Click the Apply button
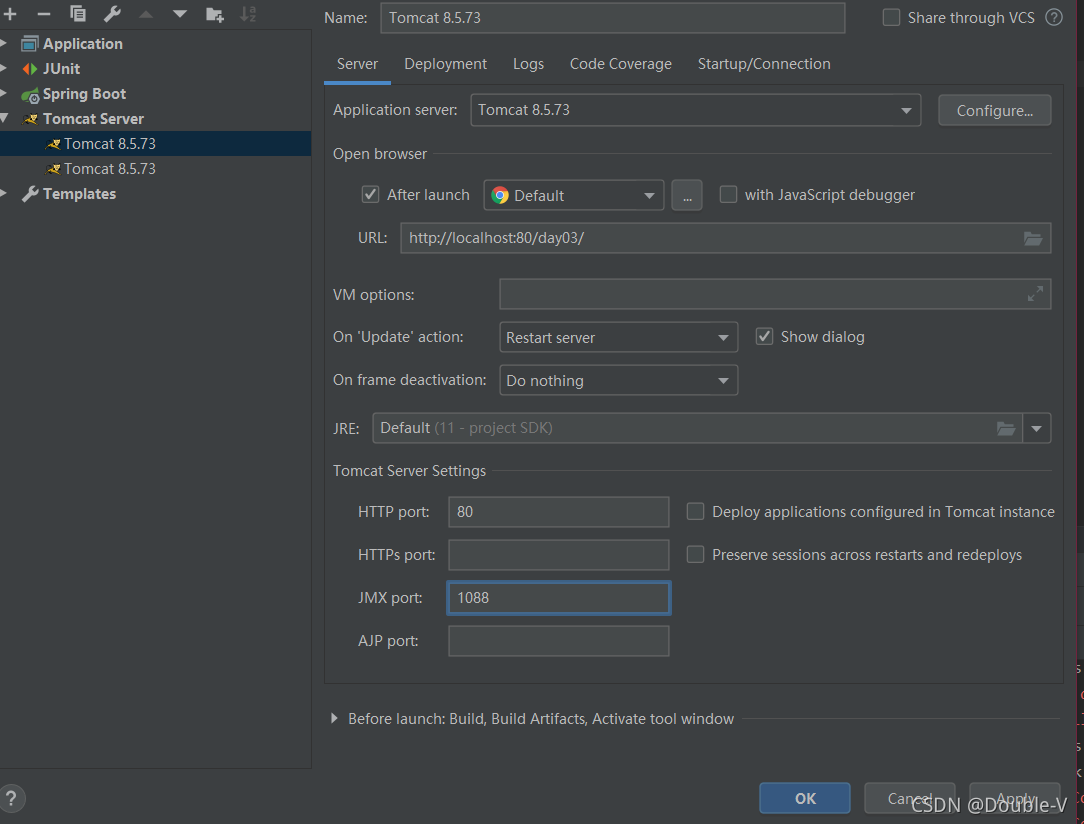The width and height of the screenshot is (1084, 824). (x=1015, y=798)
